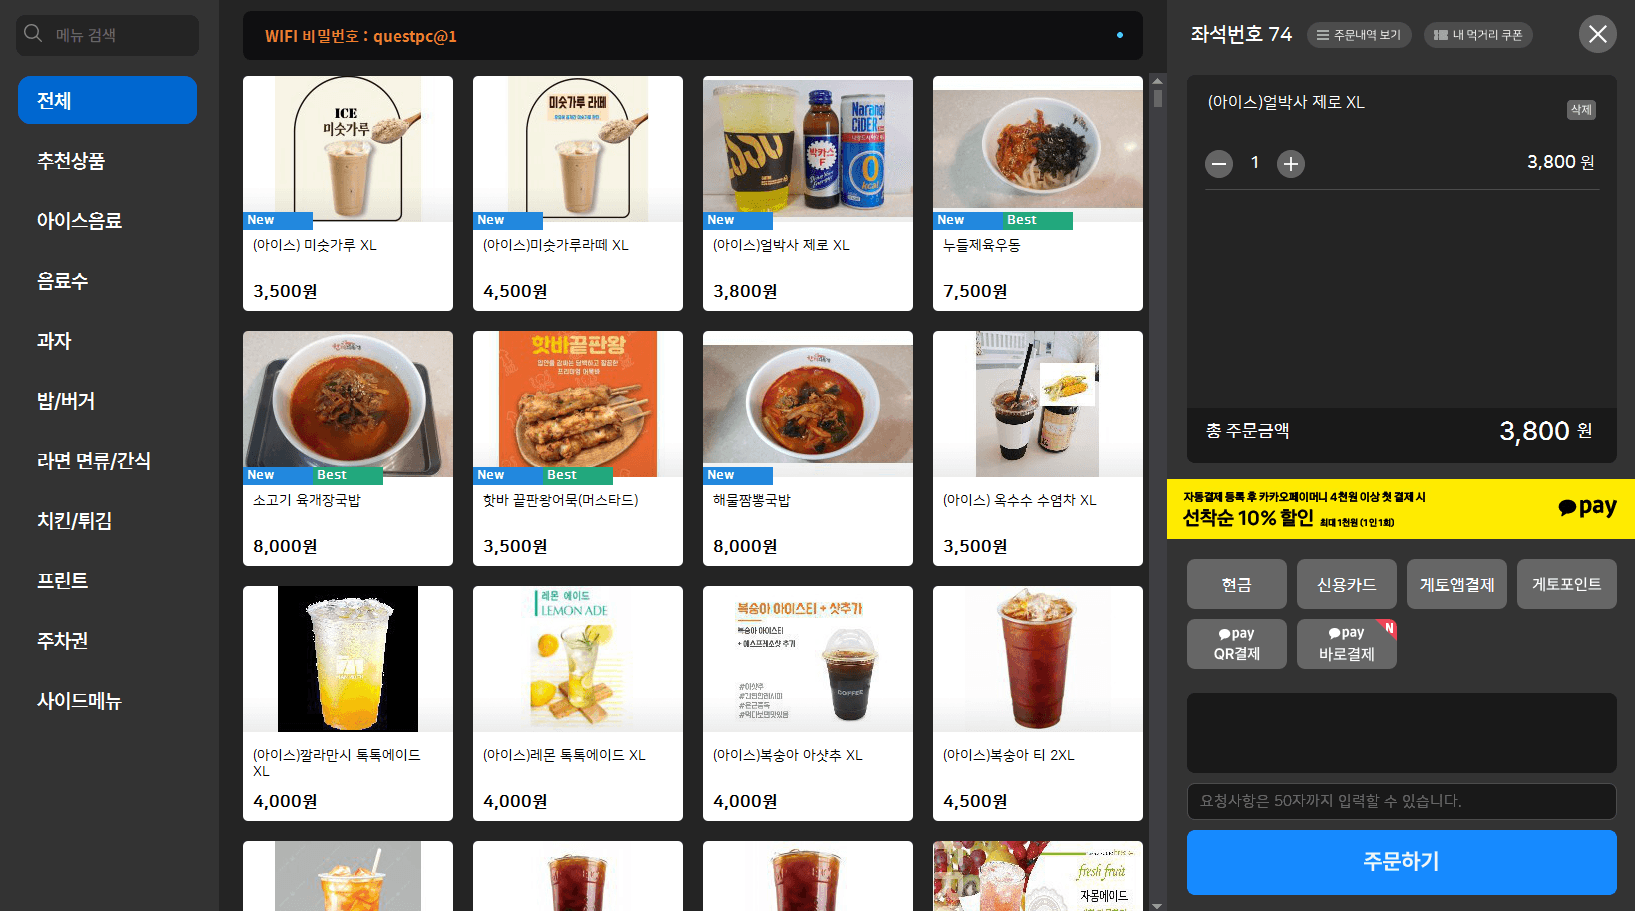Add (아이스) 미숫가루 XL to order
The height and width of the screenshot is (911, 1635).
click(x=348, y=193)
